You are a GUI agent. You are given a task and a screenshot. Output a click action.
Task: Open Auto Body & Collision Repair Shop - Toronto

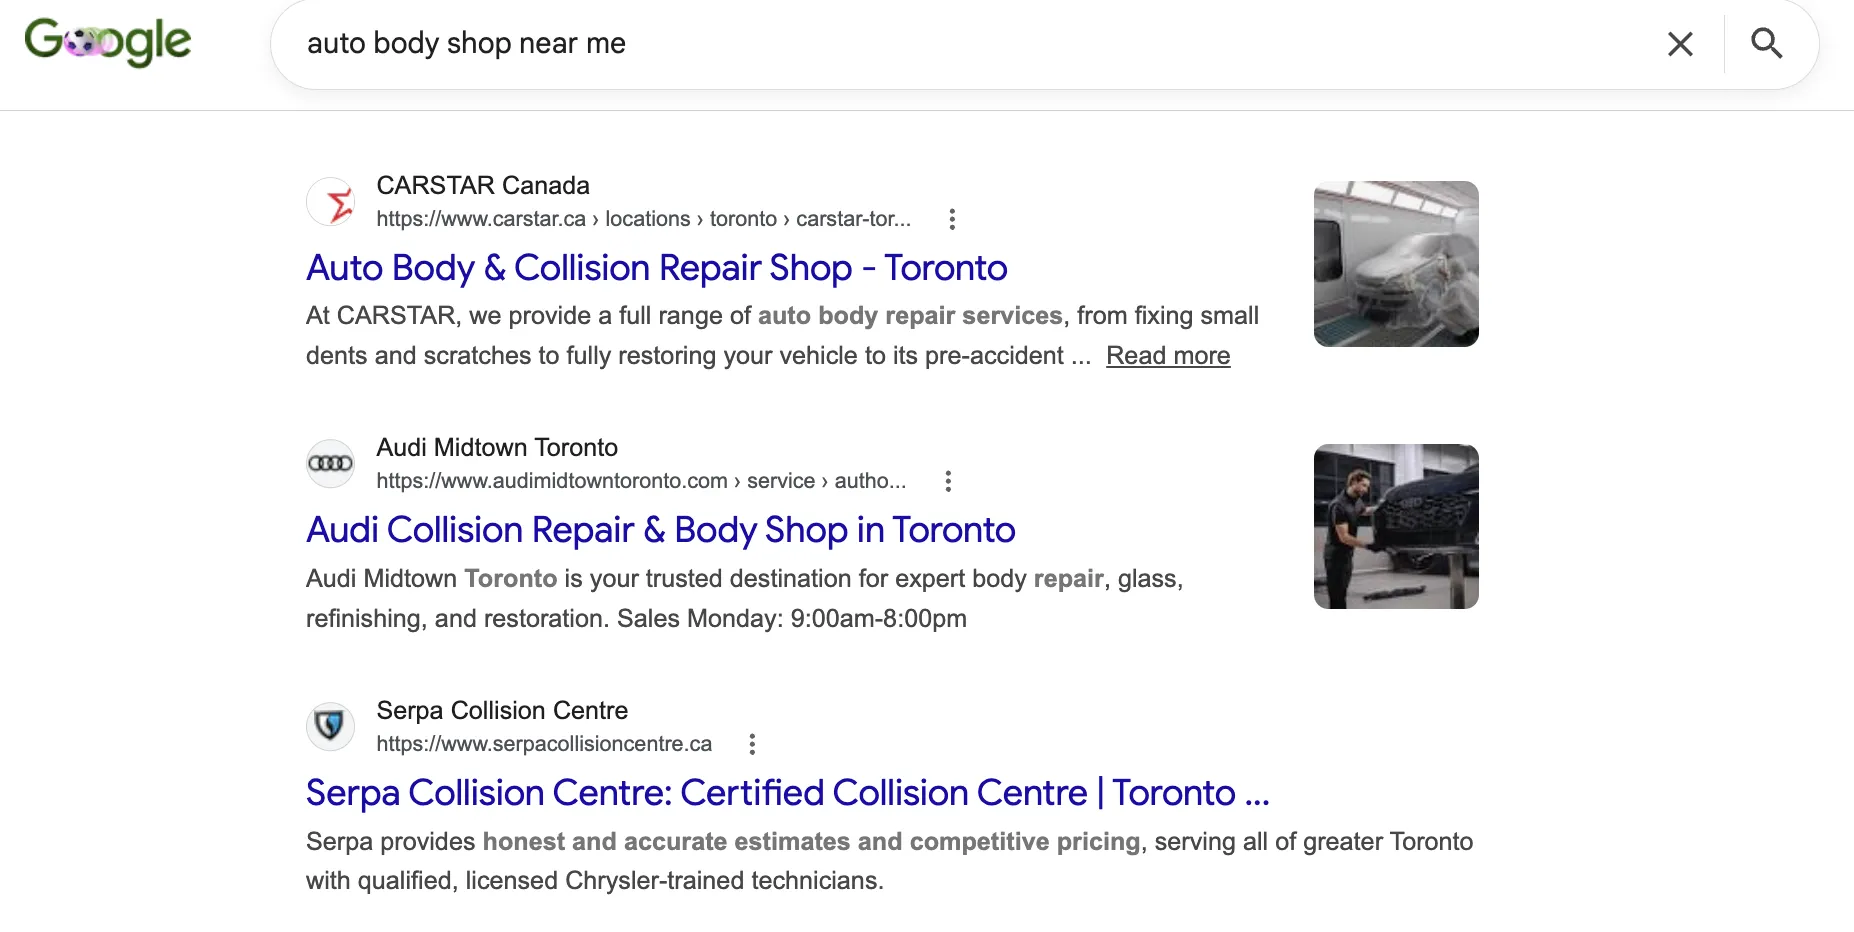tap(656, 268)
